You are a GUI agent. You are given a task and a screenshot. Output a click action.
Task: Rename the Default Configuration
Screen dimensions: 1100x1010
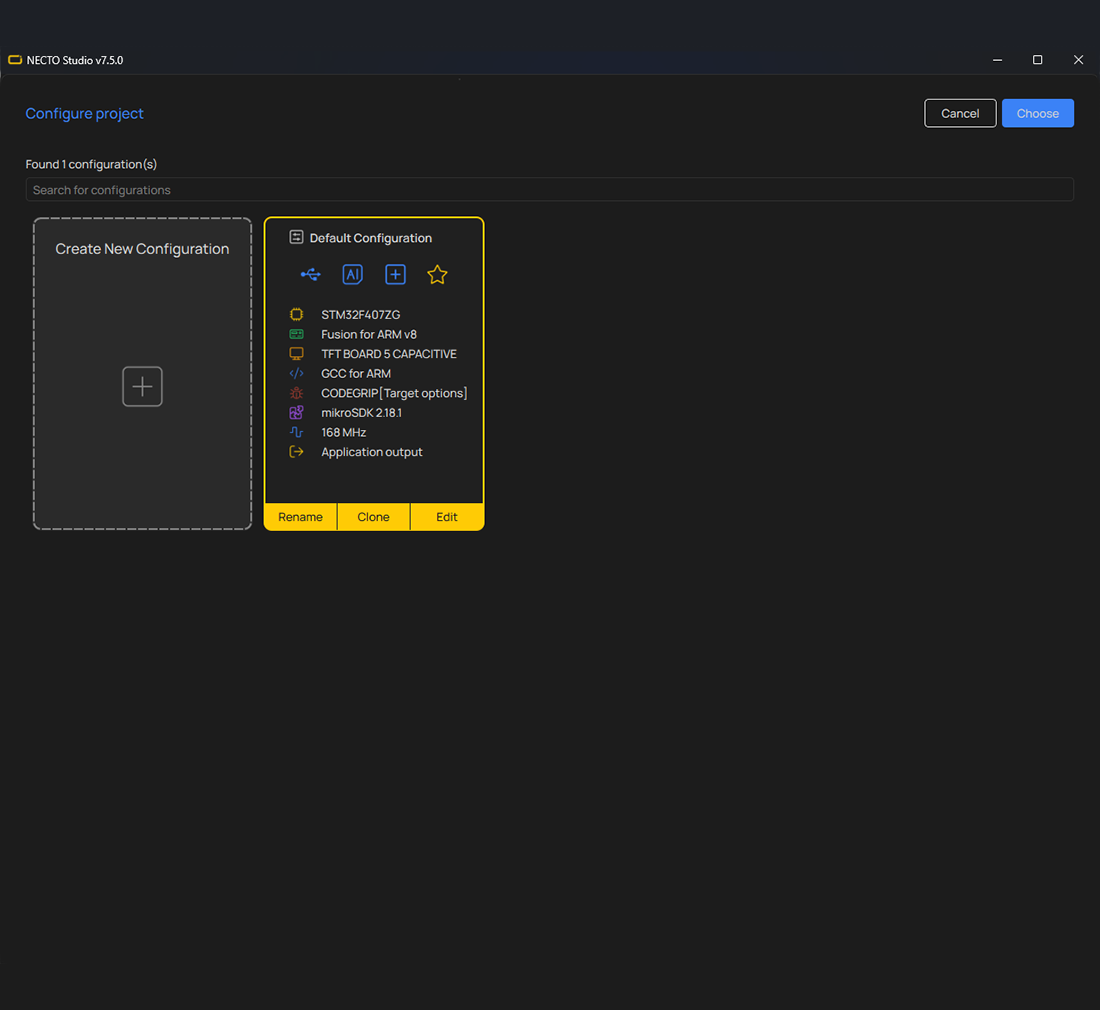click(300, 517)
